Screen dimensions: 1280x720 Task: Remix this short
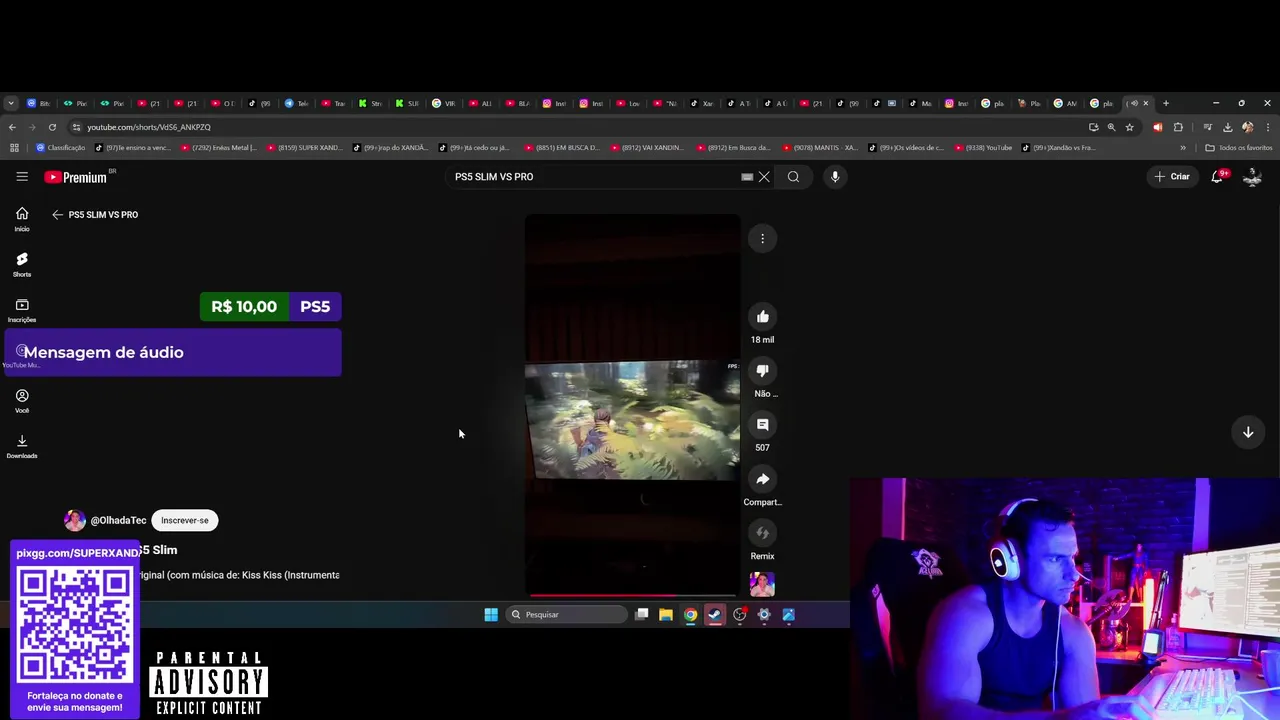762,533
